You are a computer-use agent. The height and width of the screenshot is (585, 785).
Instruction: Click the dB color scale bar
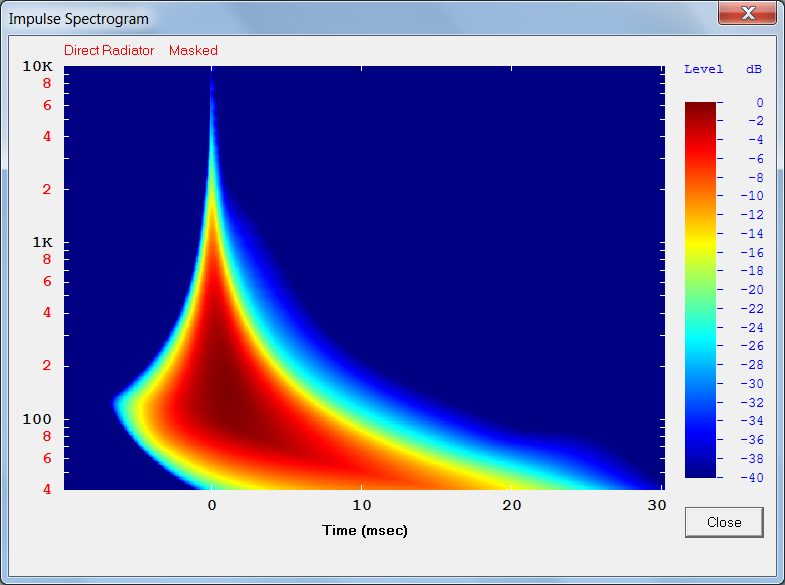[x=700, y=290]
